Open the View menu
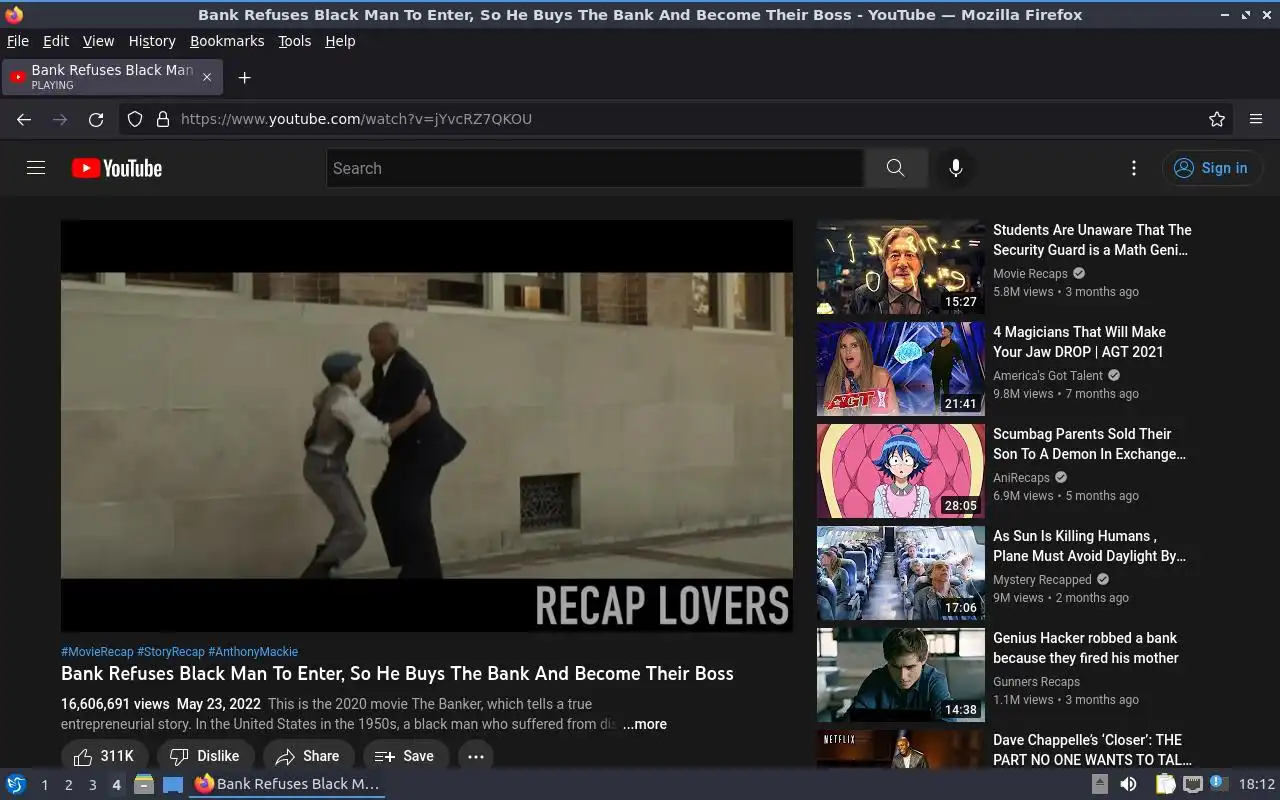Viewport: 1280px width, 800px height. 98,41
